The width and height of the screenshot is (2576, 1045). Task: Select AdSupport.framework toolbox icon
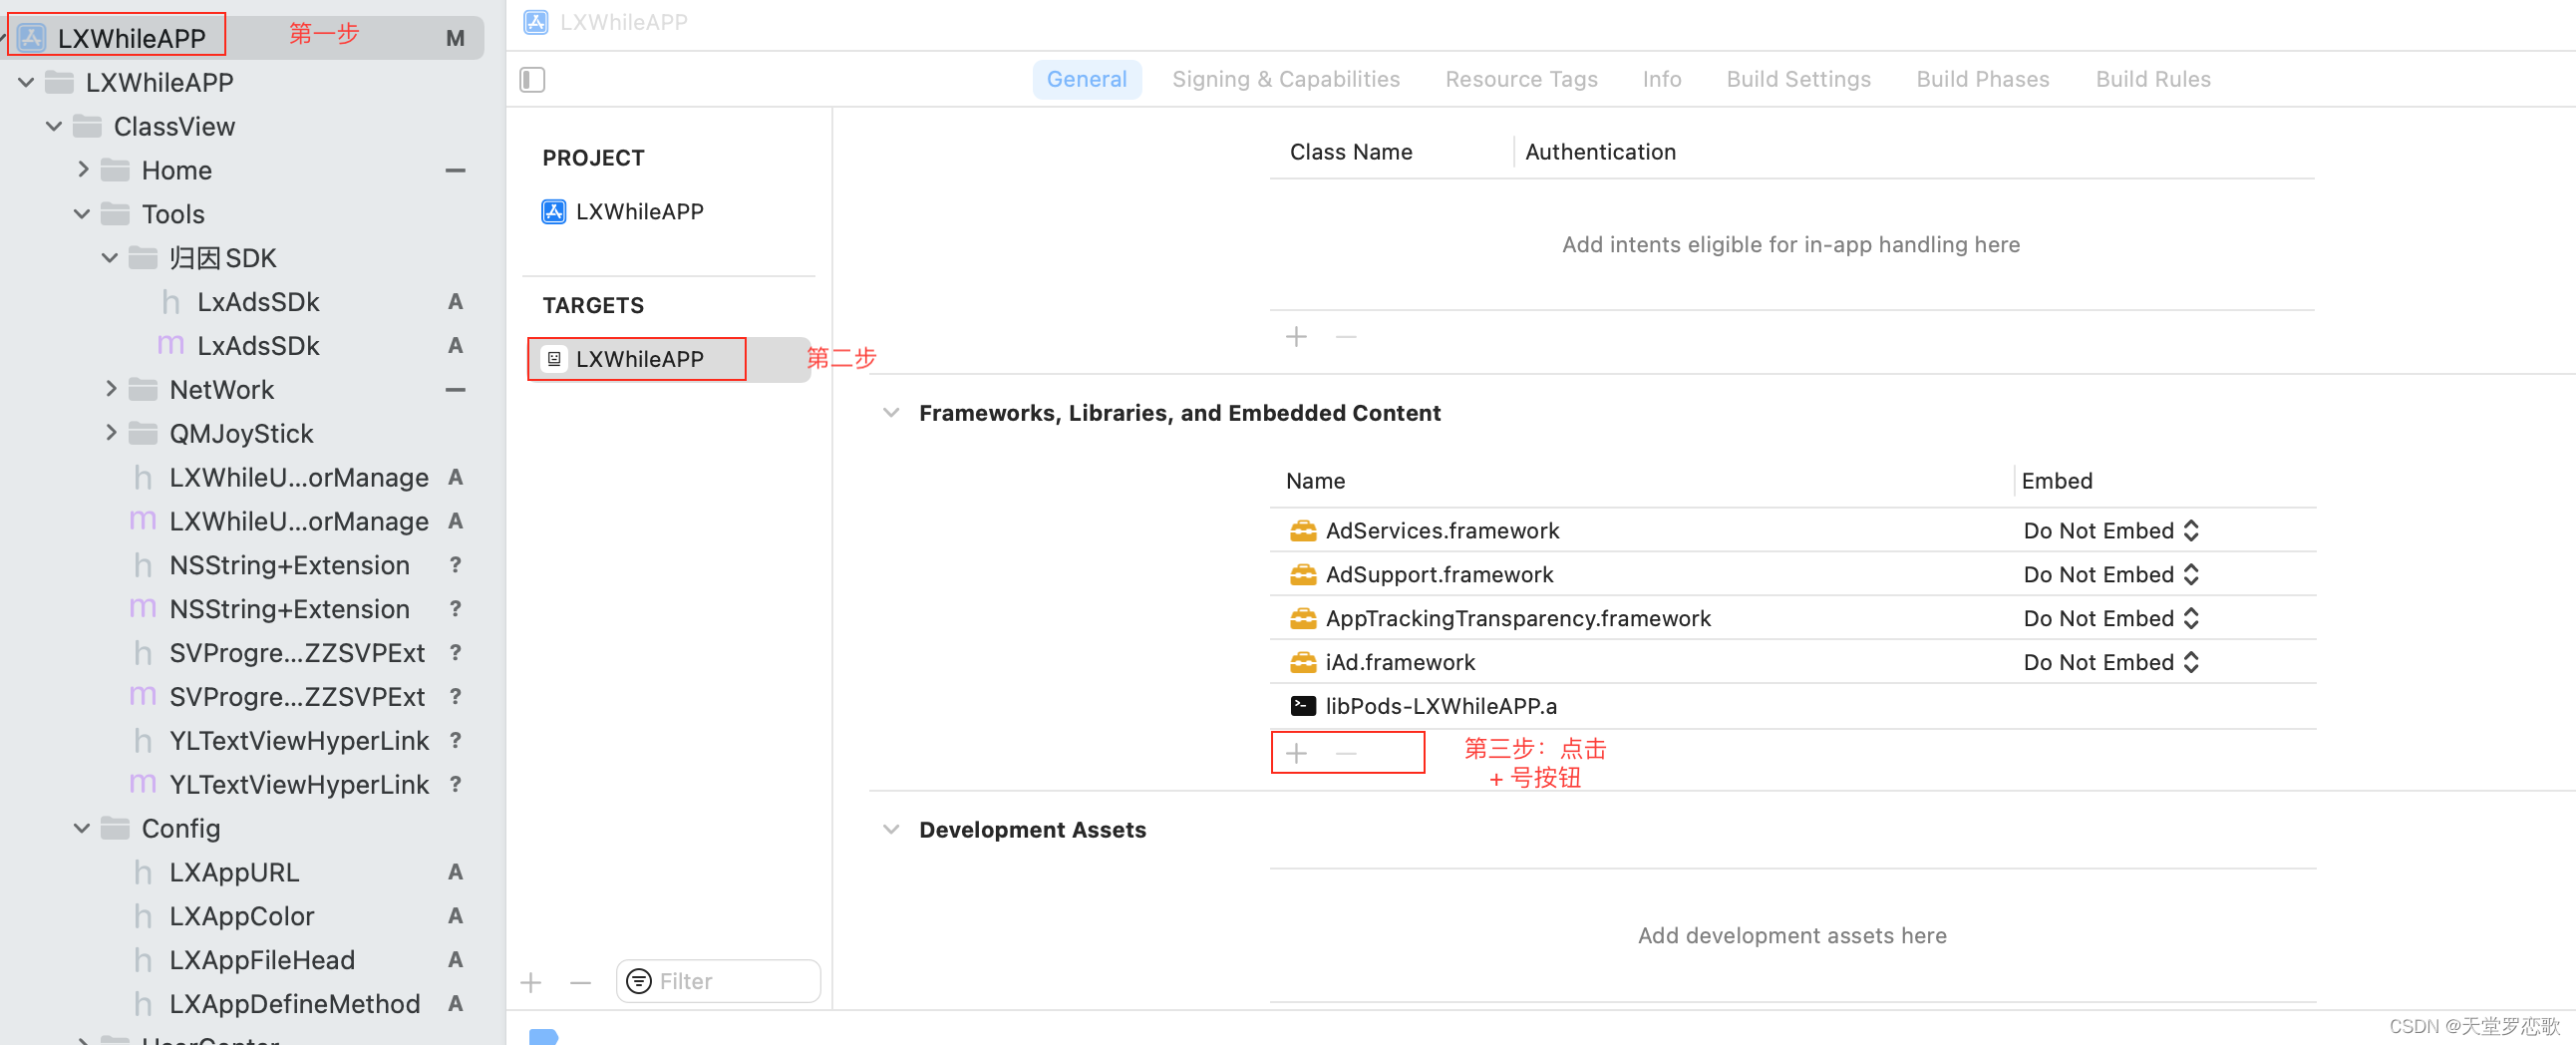point(1302,575)
